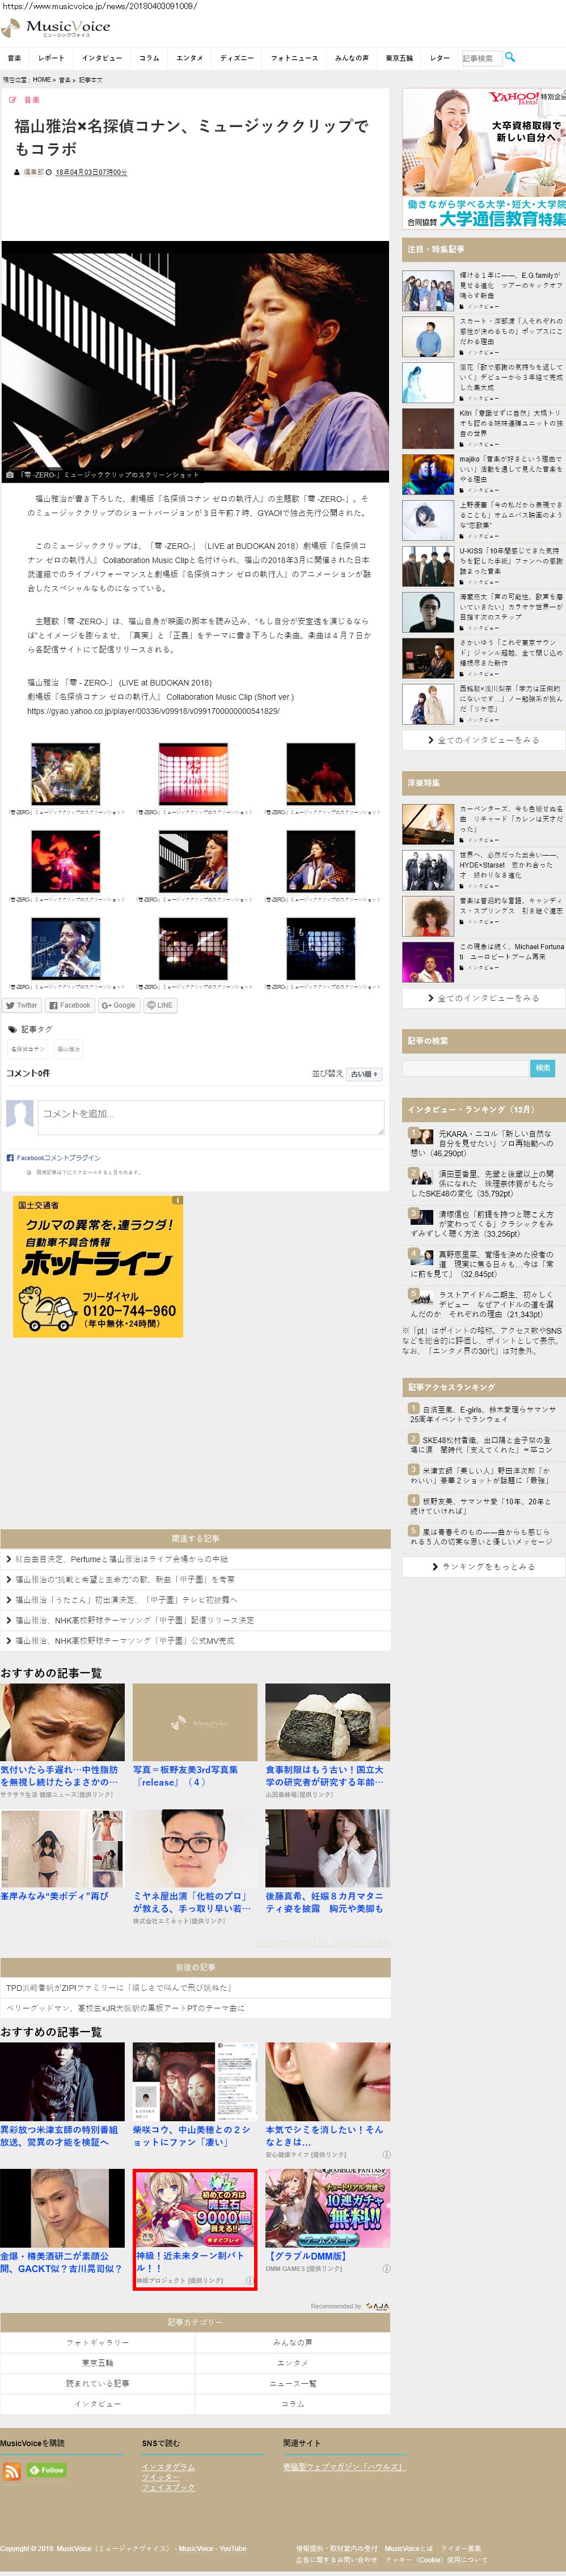Share article through LINE button
The height and width of the screenshot is (2576, 566).
[x=160, y=1005]
